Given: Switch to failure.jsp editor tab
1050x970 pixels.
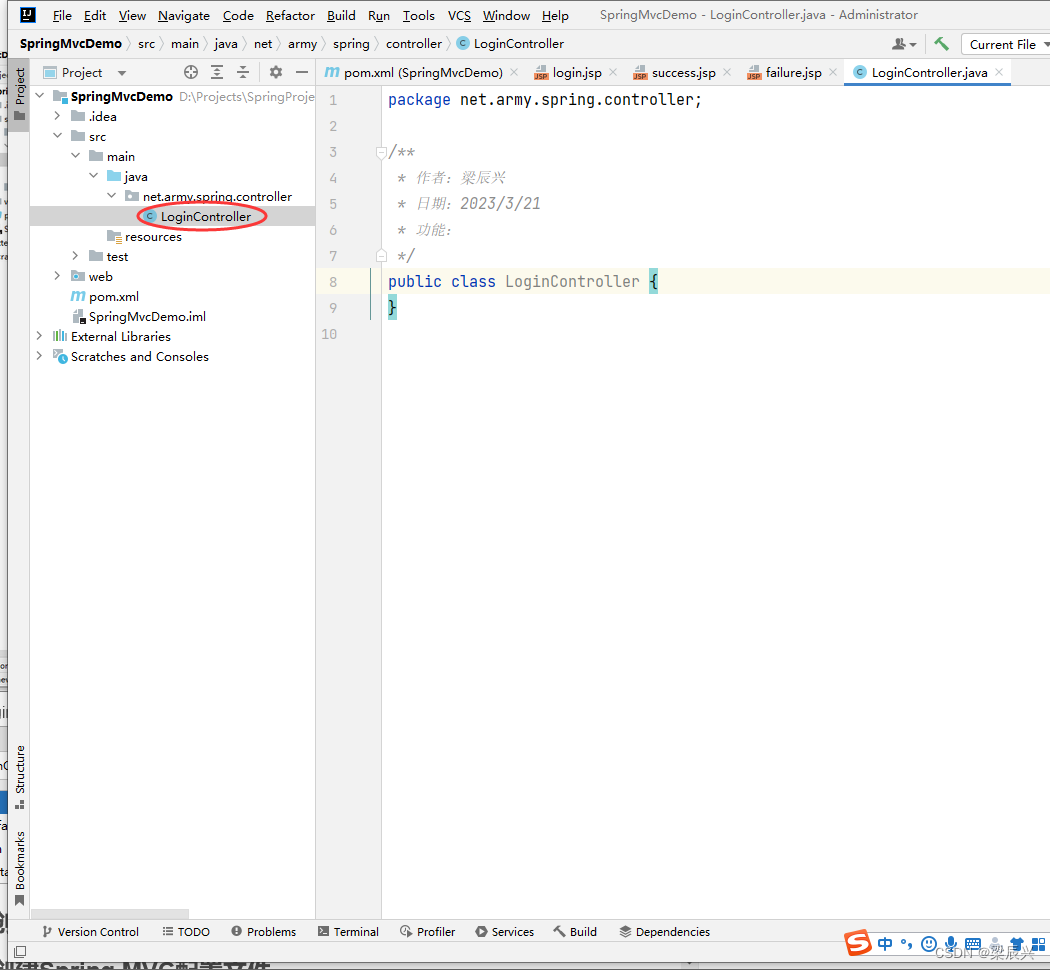Looking at the screenshot, I should coord(793,72).
